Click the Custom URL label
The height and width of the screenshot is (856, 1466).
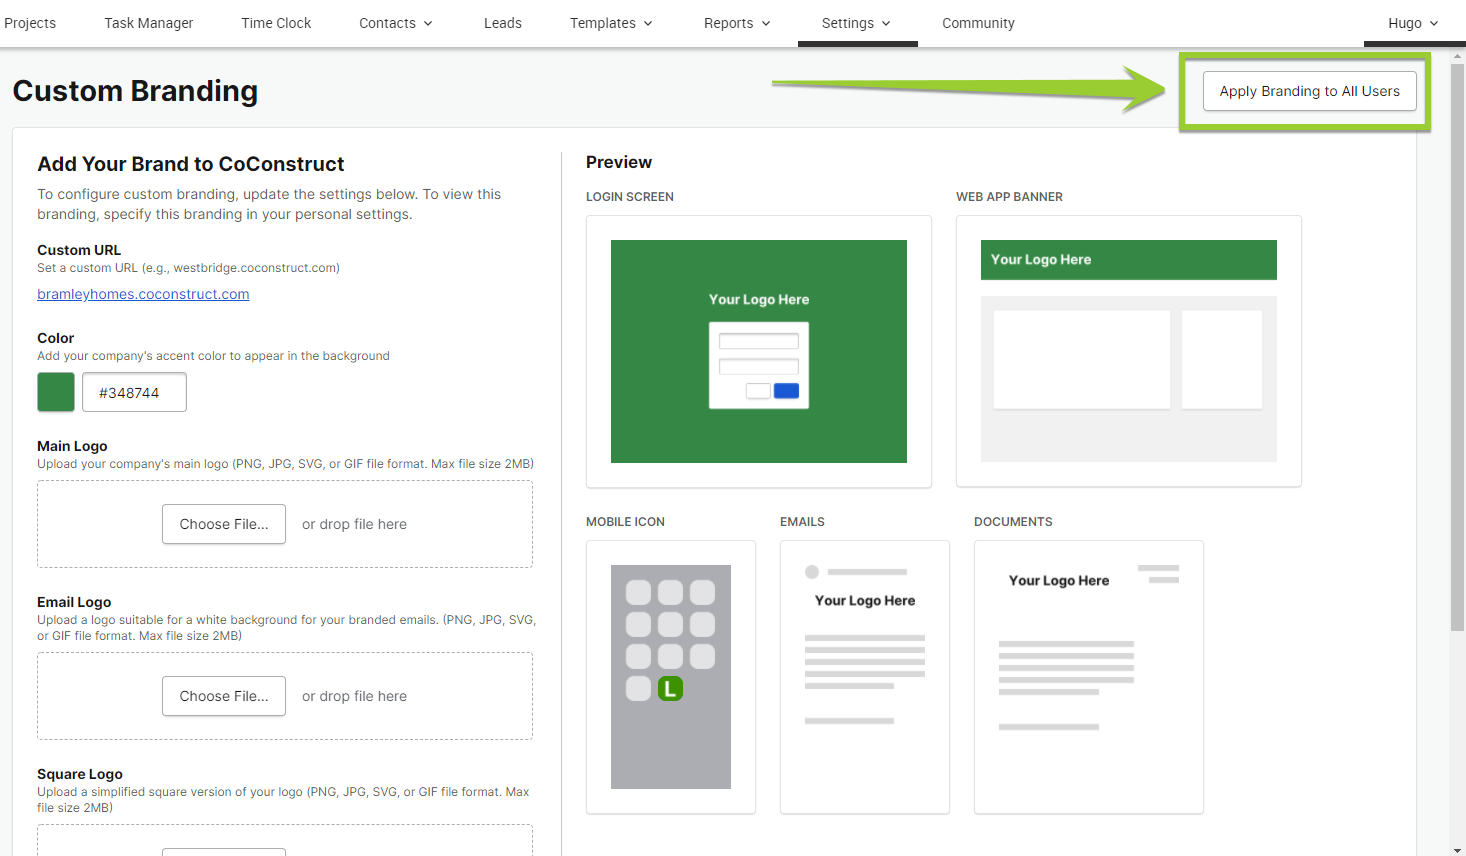pos(79,250)
